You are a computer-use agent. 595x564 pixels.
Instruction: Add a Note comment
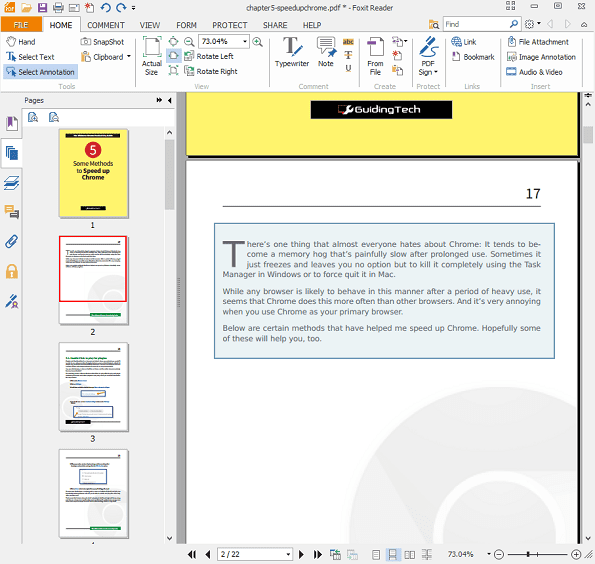[326, 52]
